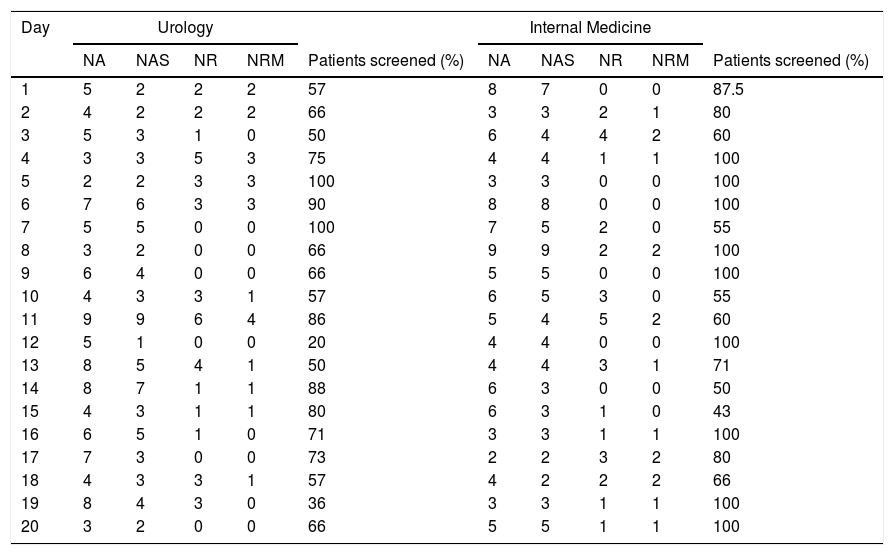Select the Urology group header
This screenshot has width=894, height=555.
[185, 27]
